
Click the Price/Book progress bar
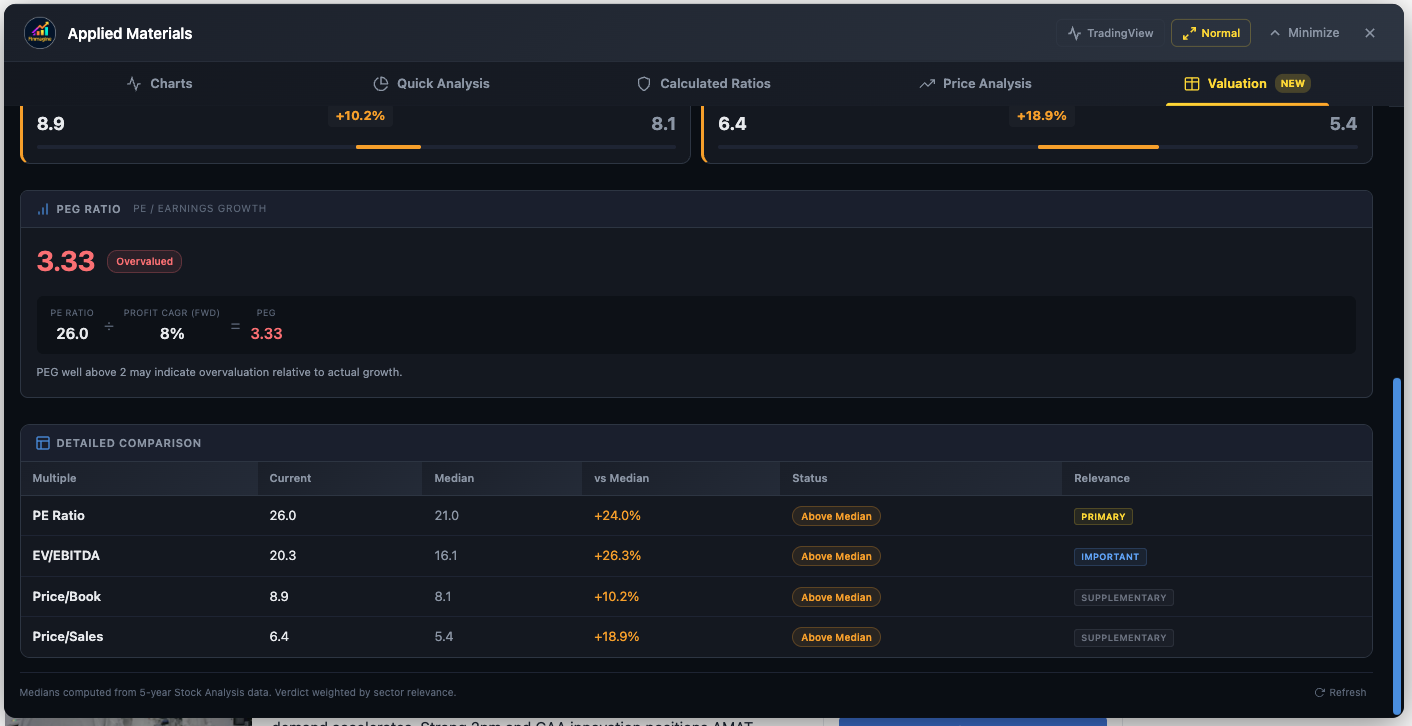pyautogui.click(x=388, y=146)
